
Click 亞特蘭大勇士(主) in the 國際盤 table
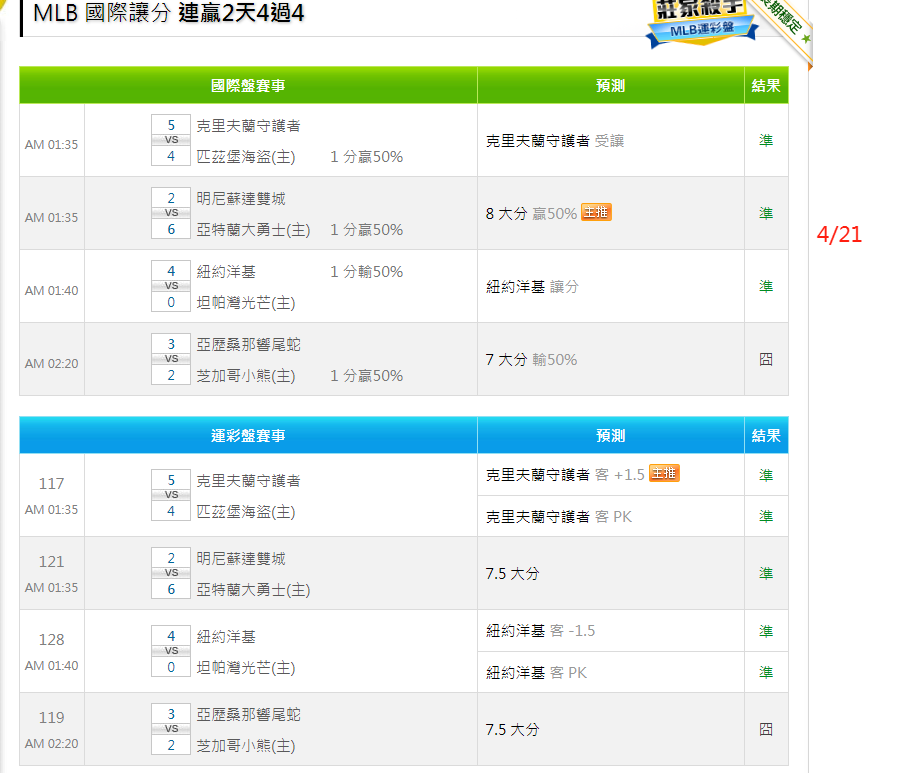(x=253, y=230)
